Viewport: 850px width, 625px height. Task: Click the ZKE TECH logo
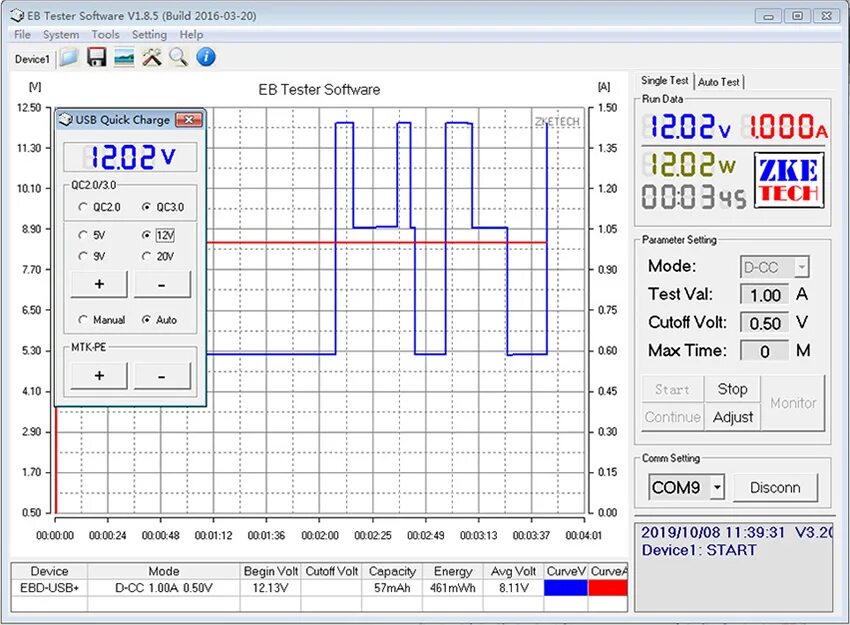[x=789, y=181]
